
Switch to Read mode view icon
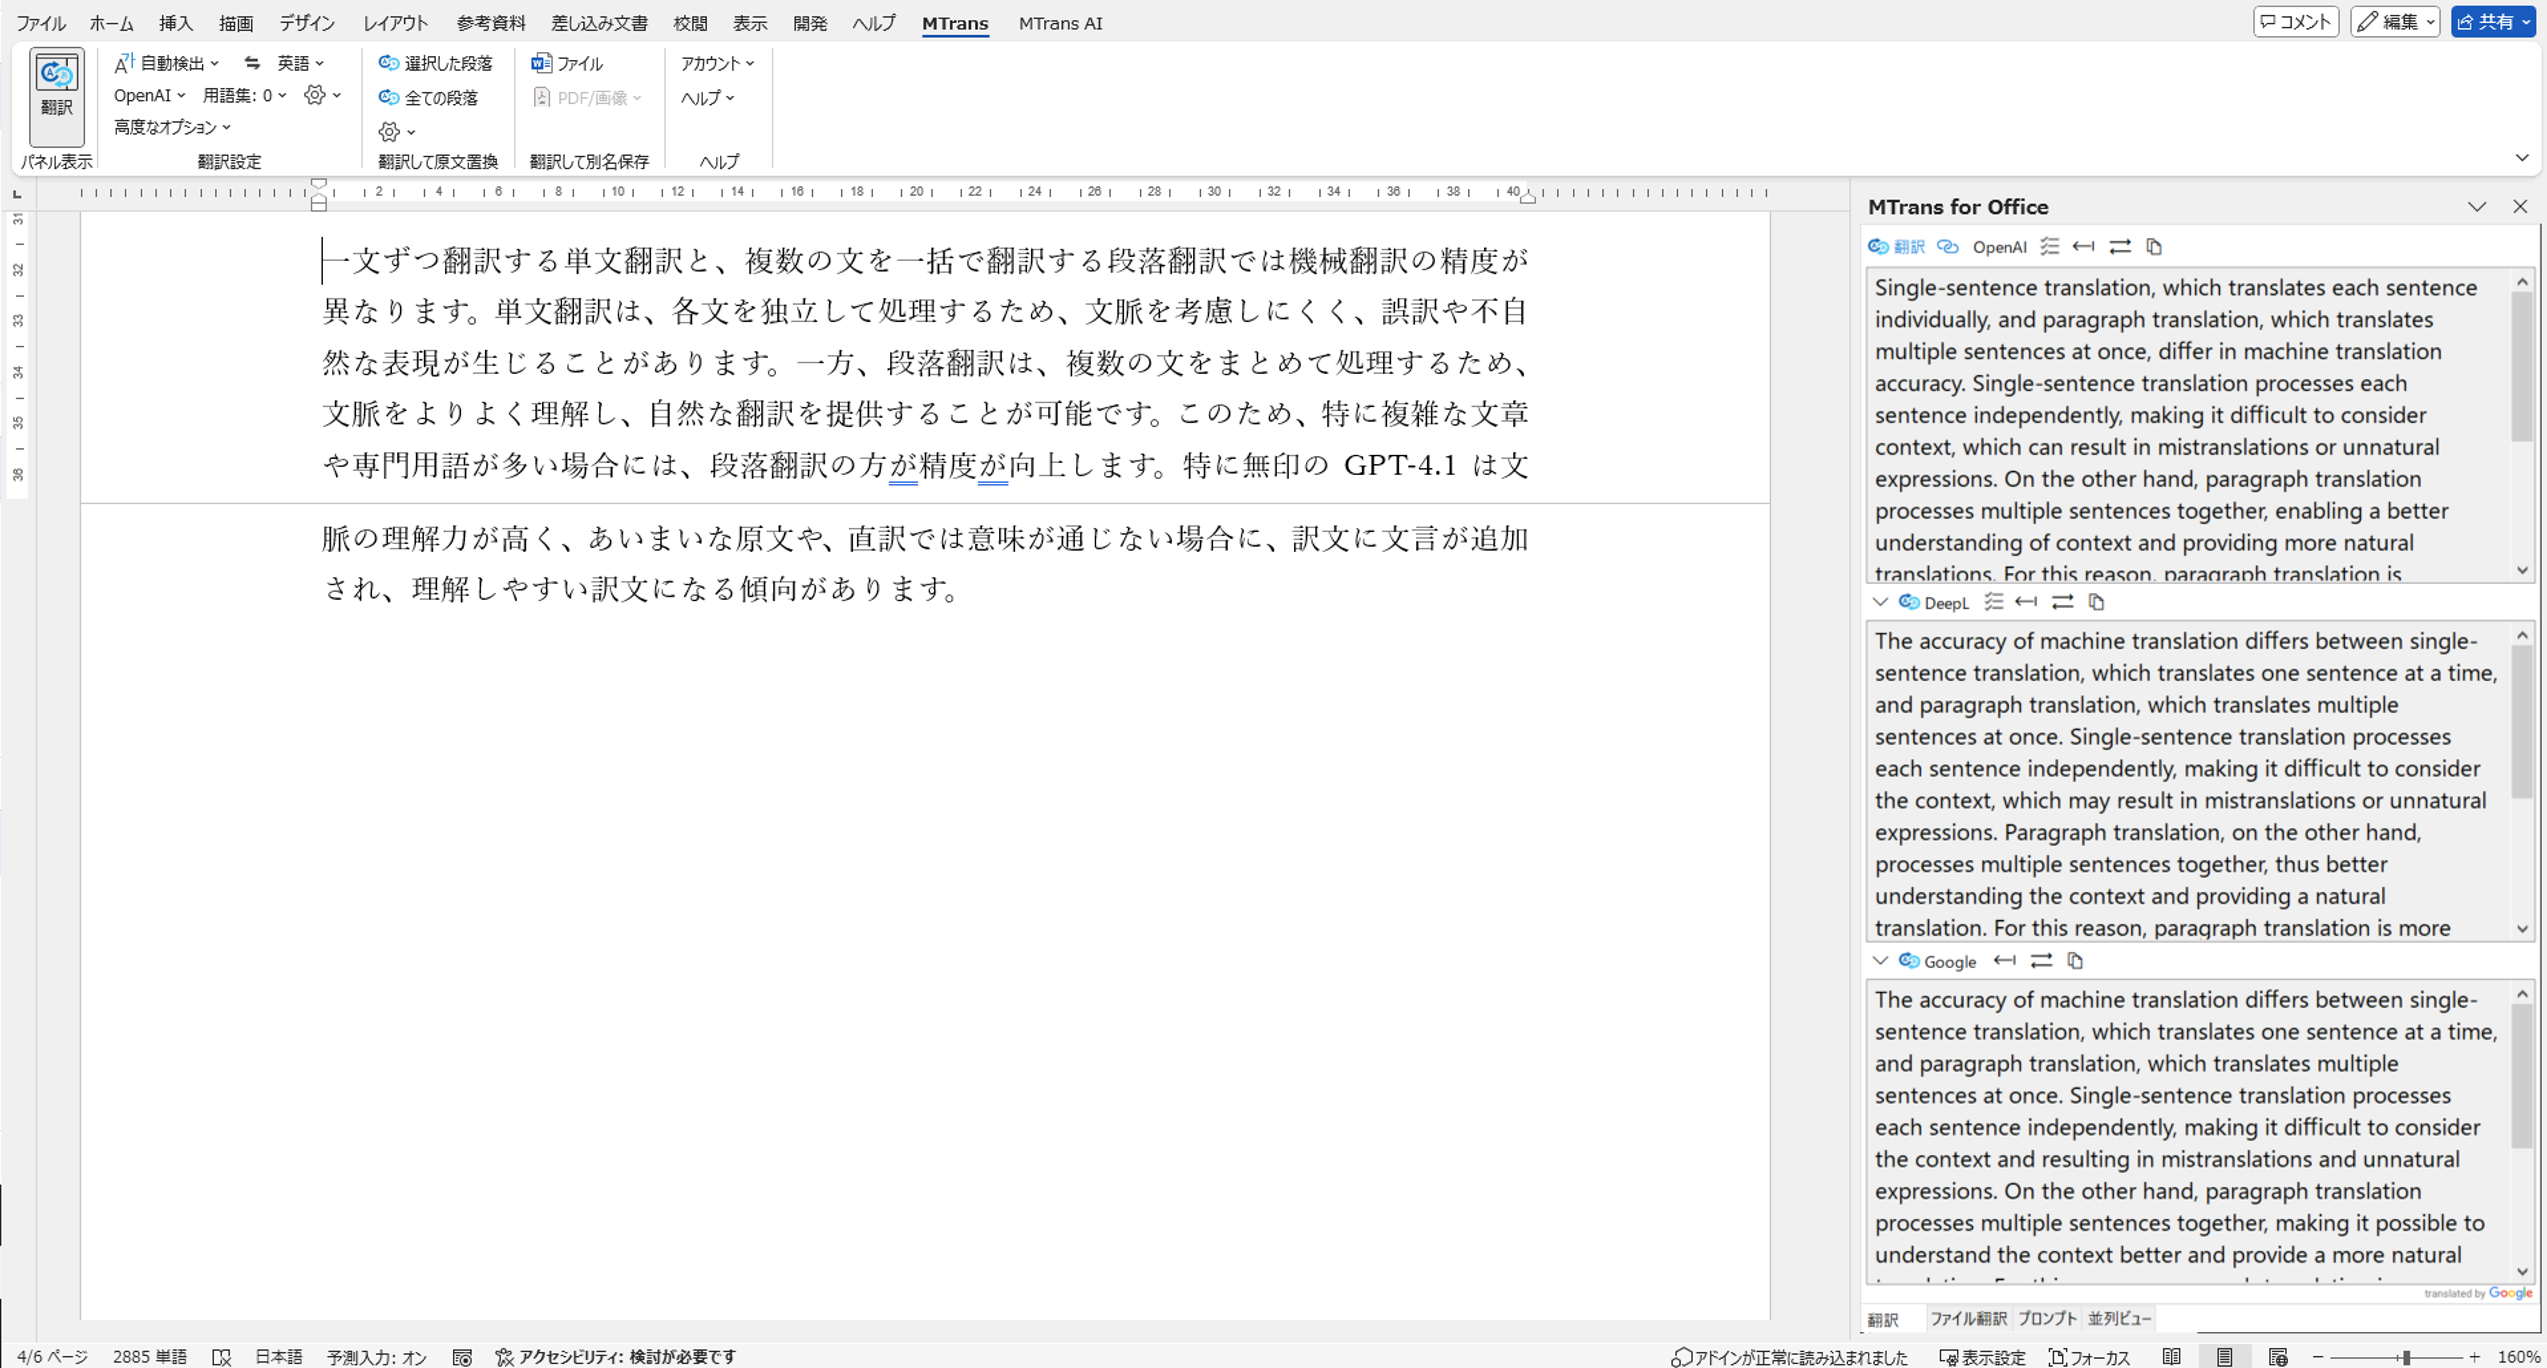tap(2172, 1357)
